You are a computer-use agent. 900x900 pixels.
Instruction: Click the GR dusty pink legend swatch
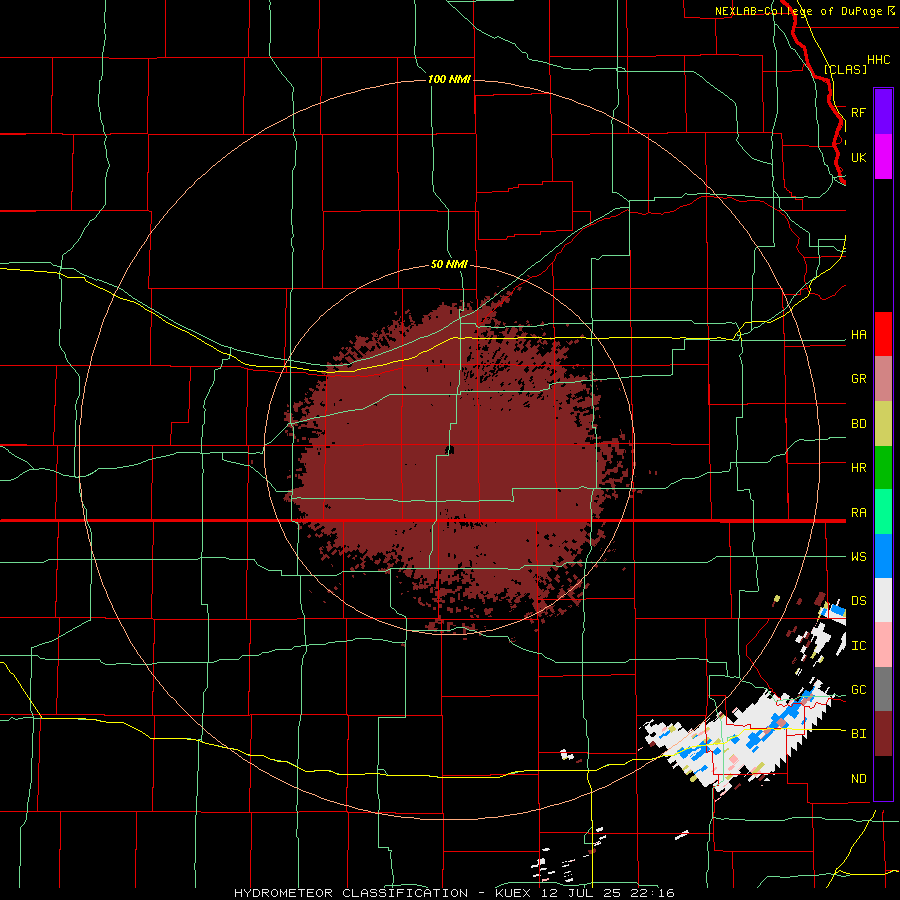[x=883, y=379]
